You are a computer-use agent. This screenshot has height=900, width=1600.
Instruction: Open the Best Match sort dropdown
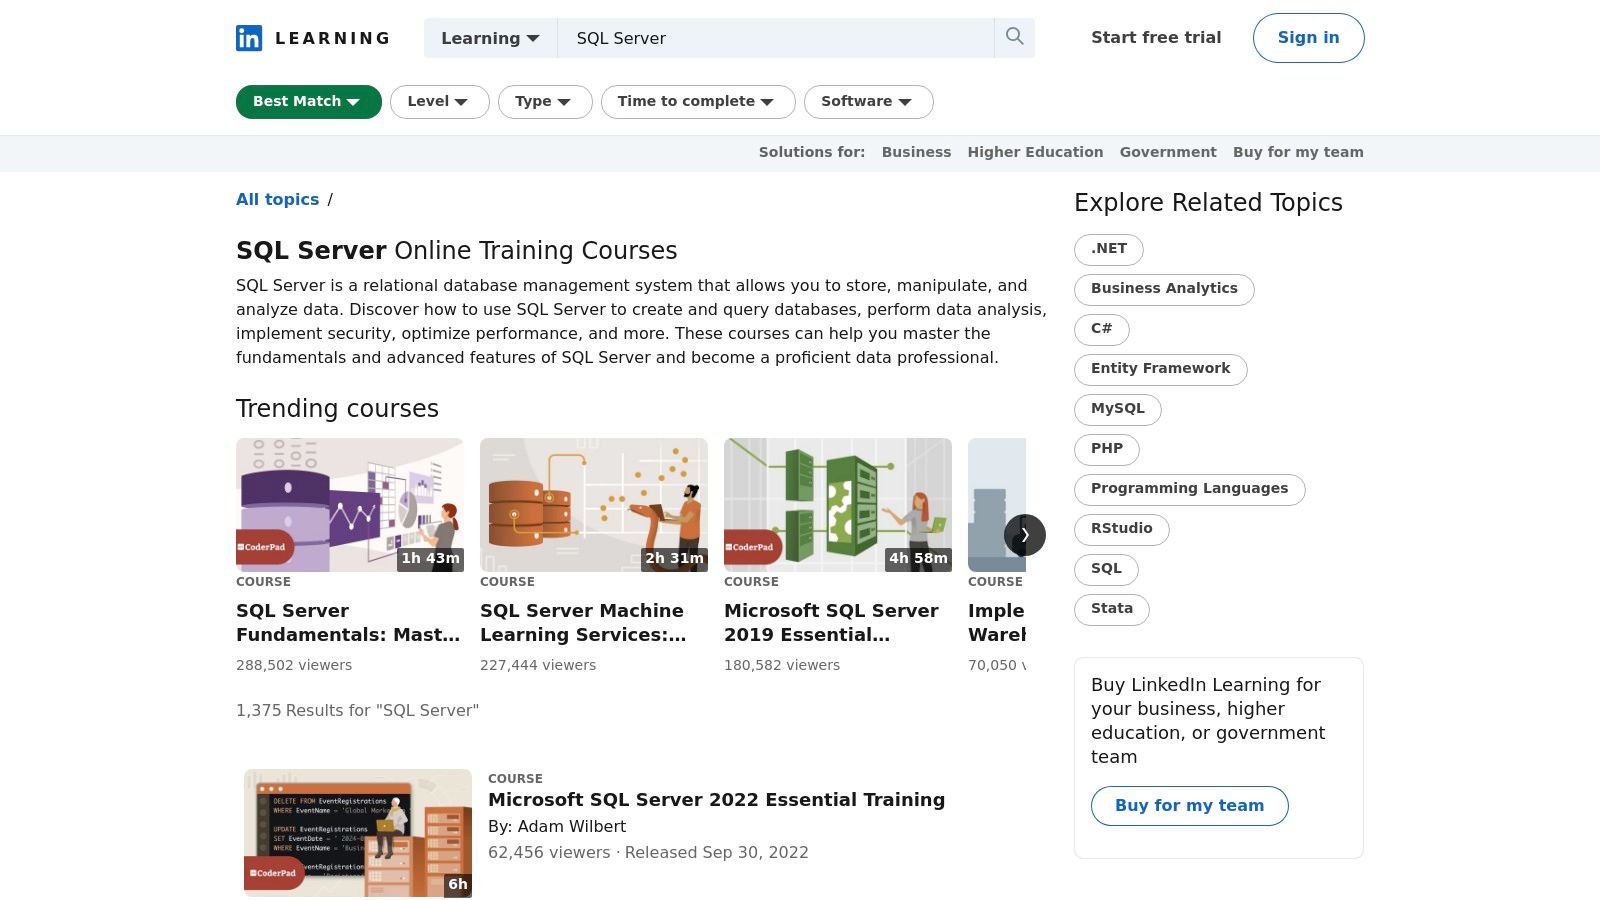point(309,102)
